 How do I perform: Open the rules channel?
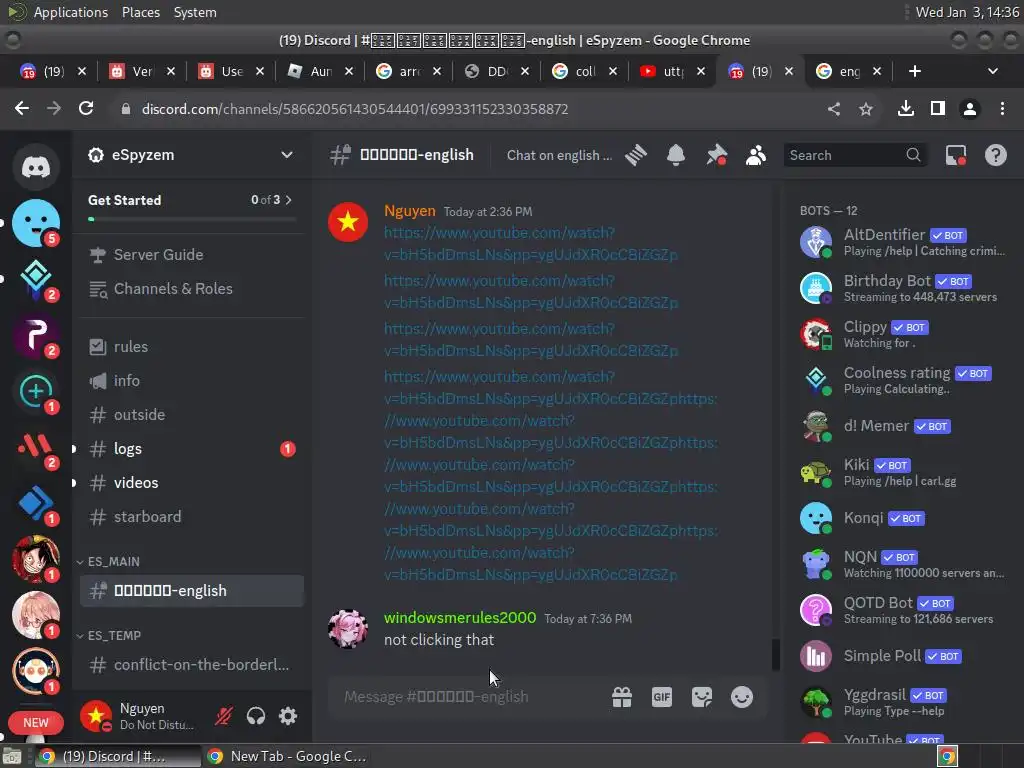point(191,347)
